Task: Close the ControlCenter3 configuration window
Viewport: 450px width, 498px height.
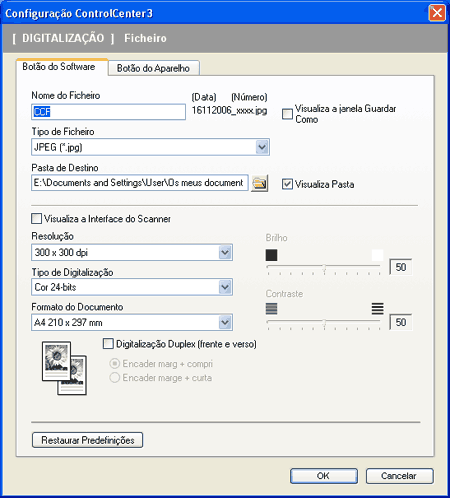Action: point(437,13)
